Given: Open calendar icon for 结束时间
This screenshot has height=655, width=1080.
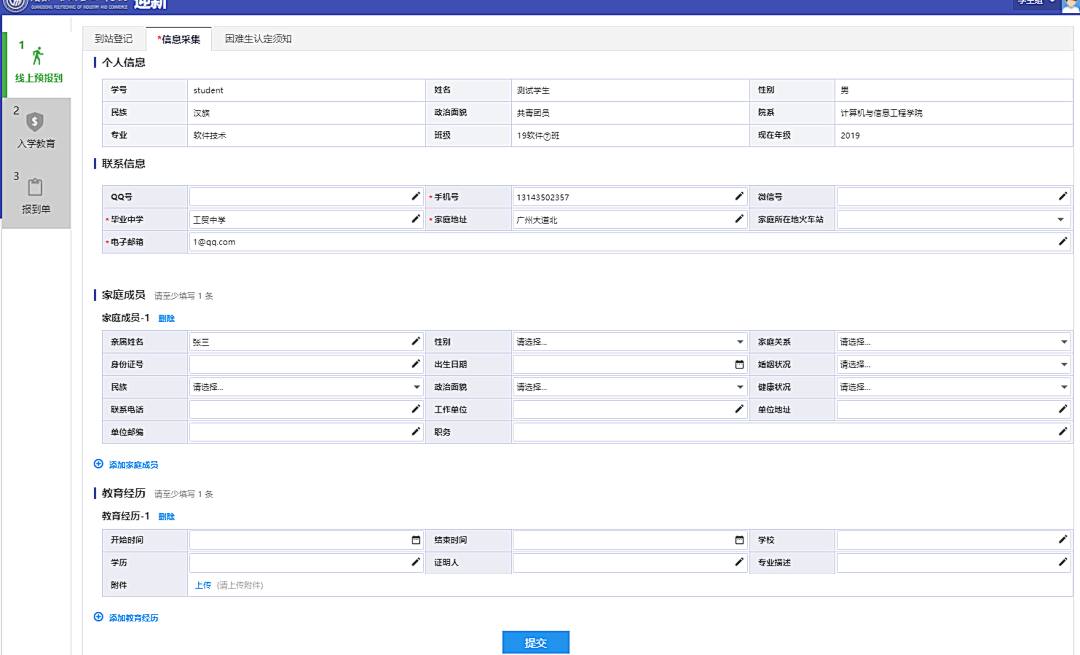Looking at the screenshot, I should pos(739,540).
